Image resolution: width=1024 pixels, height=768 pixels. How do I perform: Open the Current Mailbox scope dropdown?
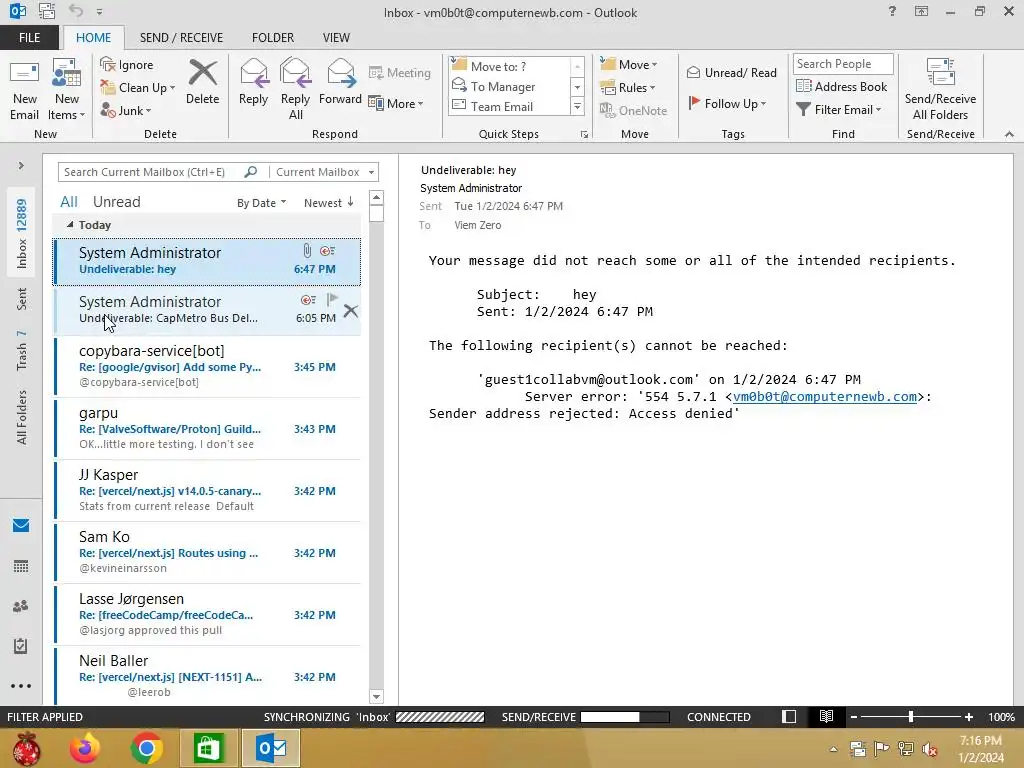point(325,172)
